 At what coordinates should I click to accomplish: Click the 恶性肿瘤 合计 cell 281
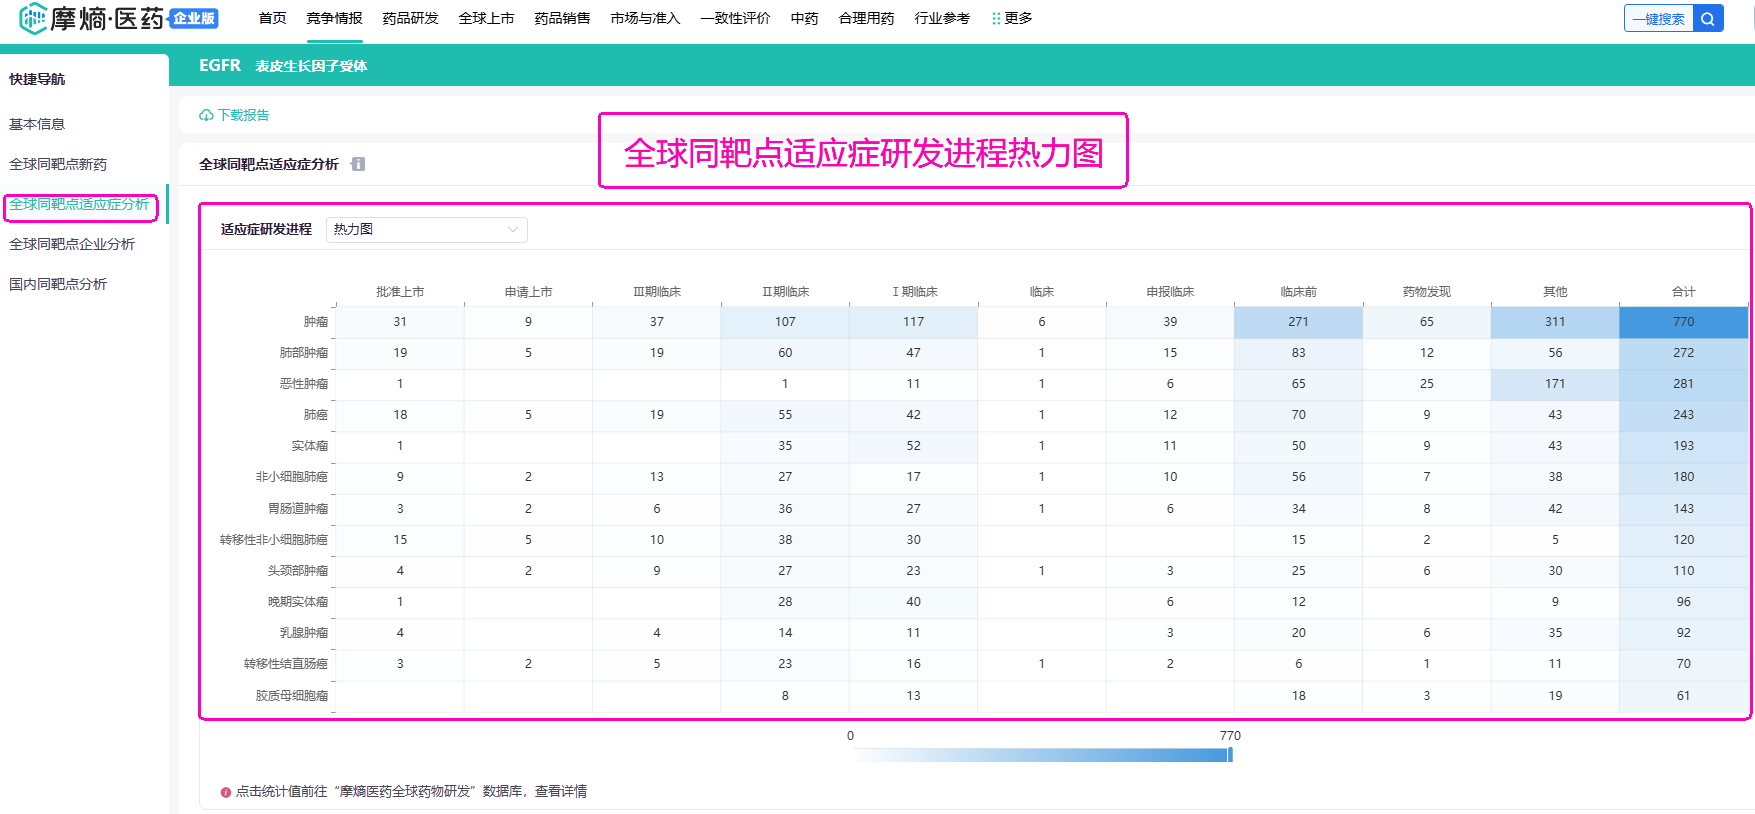[x=1684, y=384]
